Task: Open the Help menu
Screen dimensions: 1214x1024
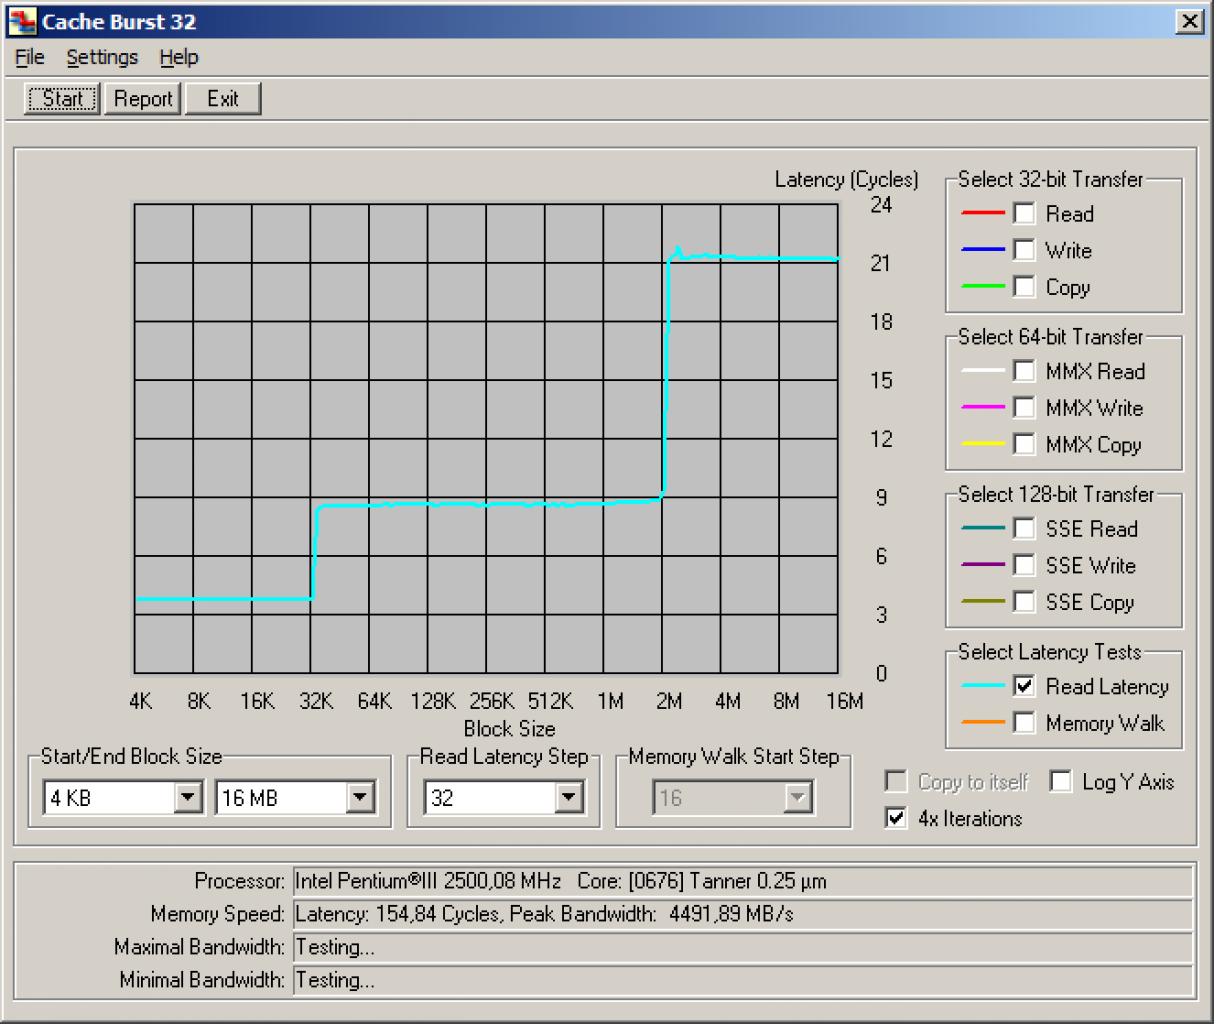Action: point(179,57)
